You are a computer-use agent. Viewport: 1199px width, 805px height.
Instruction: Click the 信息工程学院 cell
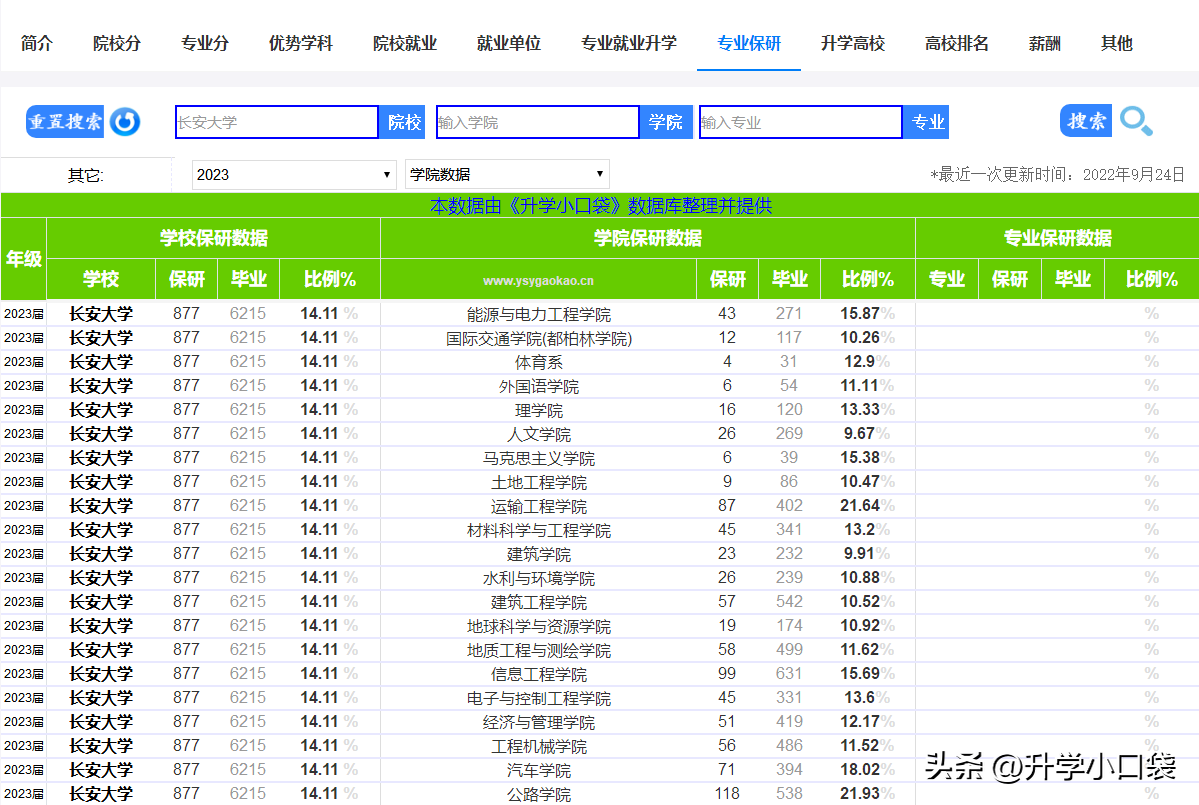point(538,674)
